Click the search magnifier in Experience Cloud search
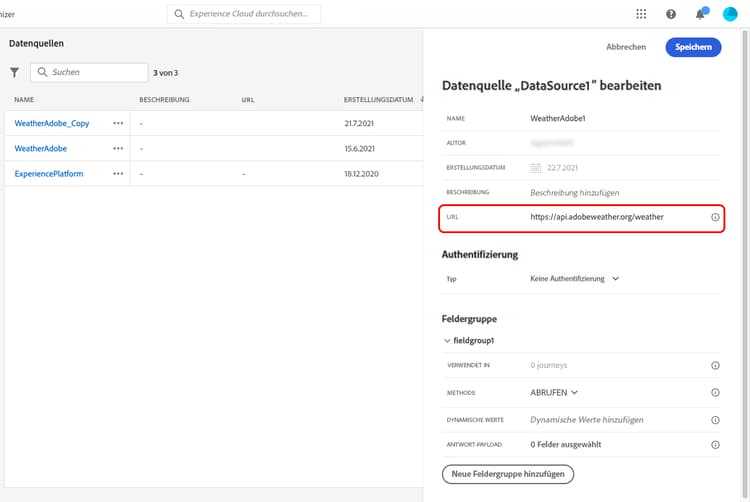Screen dimensions: 750x502 point(179,14)
